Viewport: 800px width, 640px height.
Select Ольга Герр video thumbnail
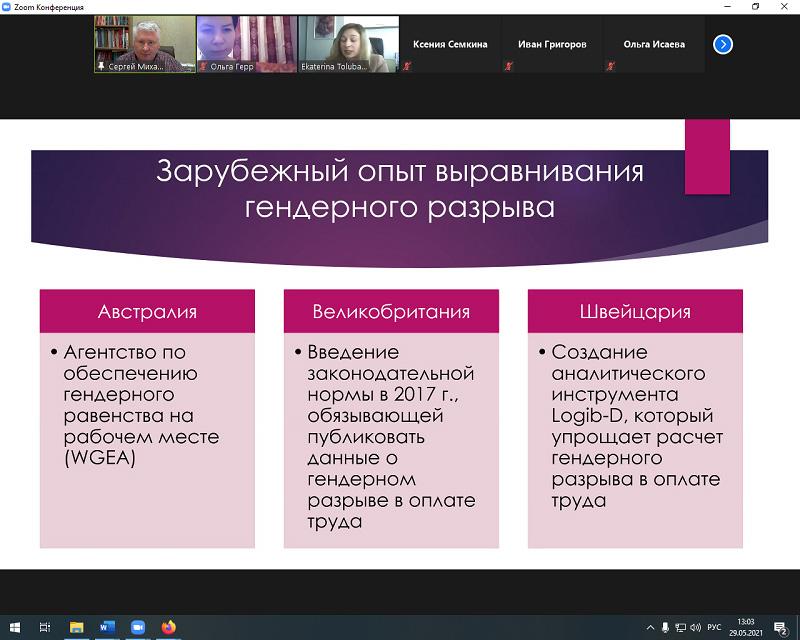point(245,44)
